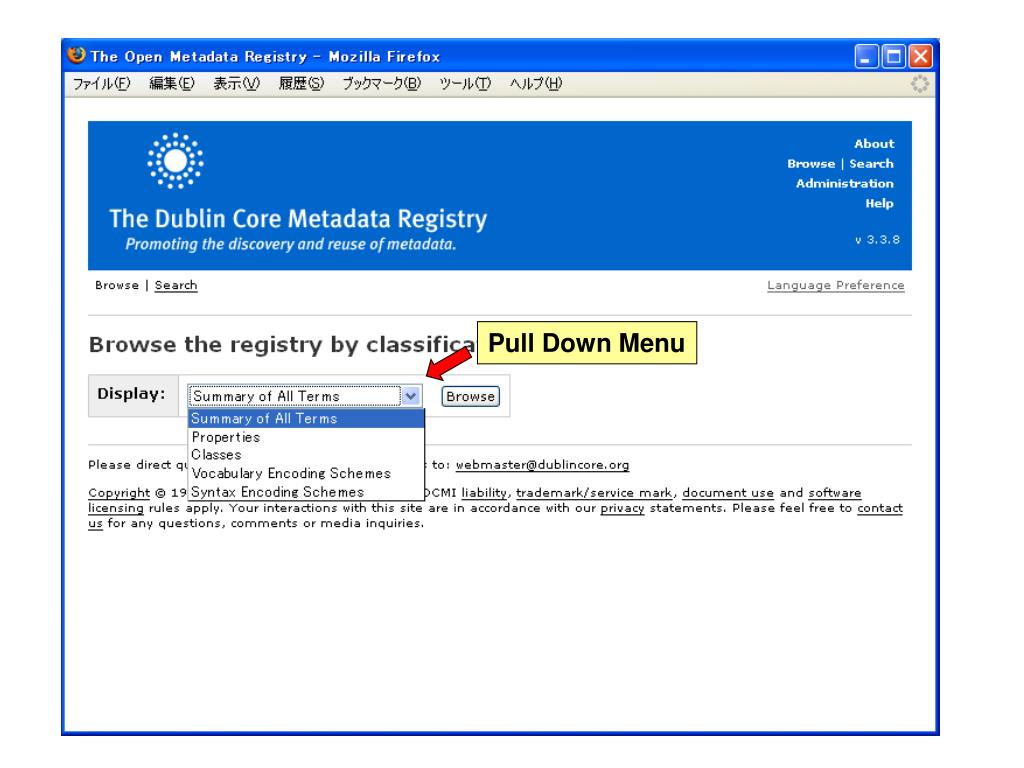Open the Language Preference link
Viewport: 1024px width, 768px height.
click(x=835, y=285)
